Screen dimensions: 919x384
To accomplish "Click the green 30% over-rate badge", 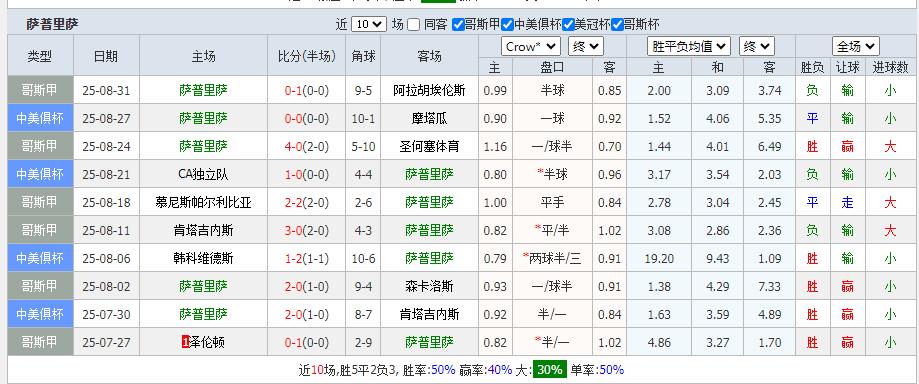I will pos(549,370).
